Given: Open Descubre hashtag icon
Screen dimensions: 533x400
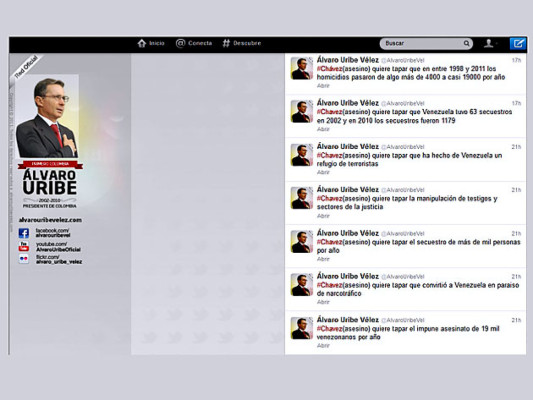Looking at the screenshot, I should [226, 43].
